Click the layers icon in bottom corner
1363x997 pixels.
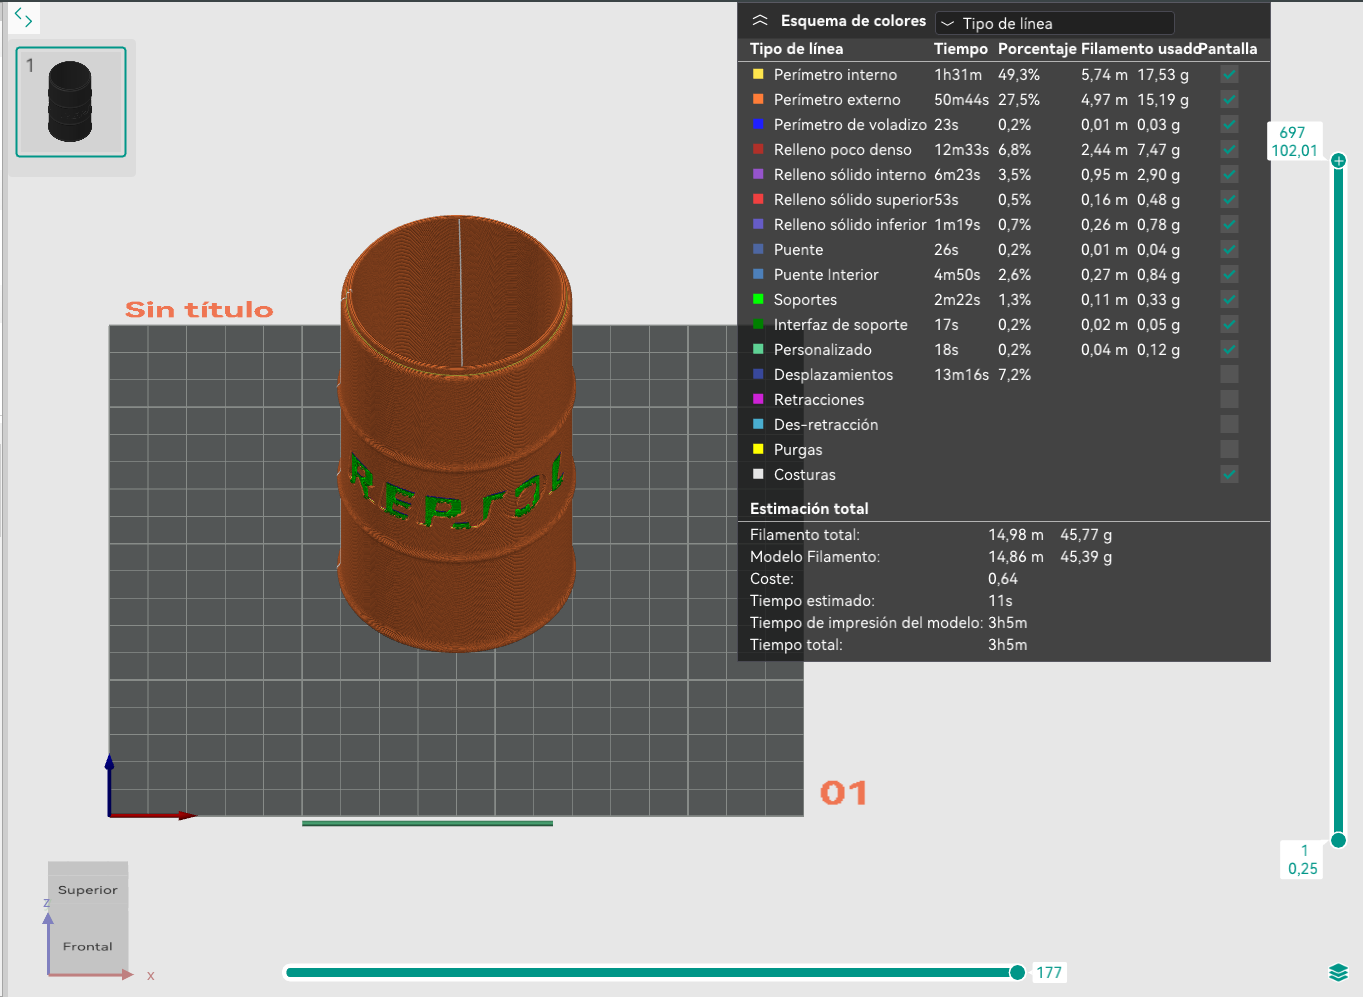click(x=1338, y=972)
